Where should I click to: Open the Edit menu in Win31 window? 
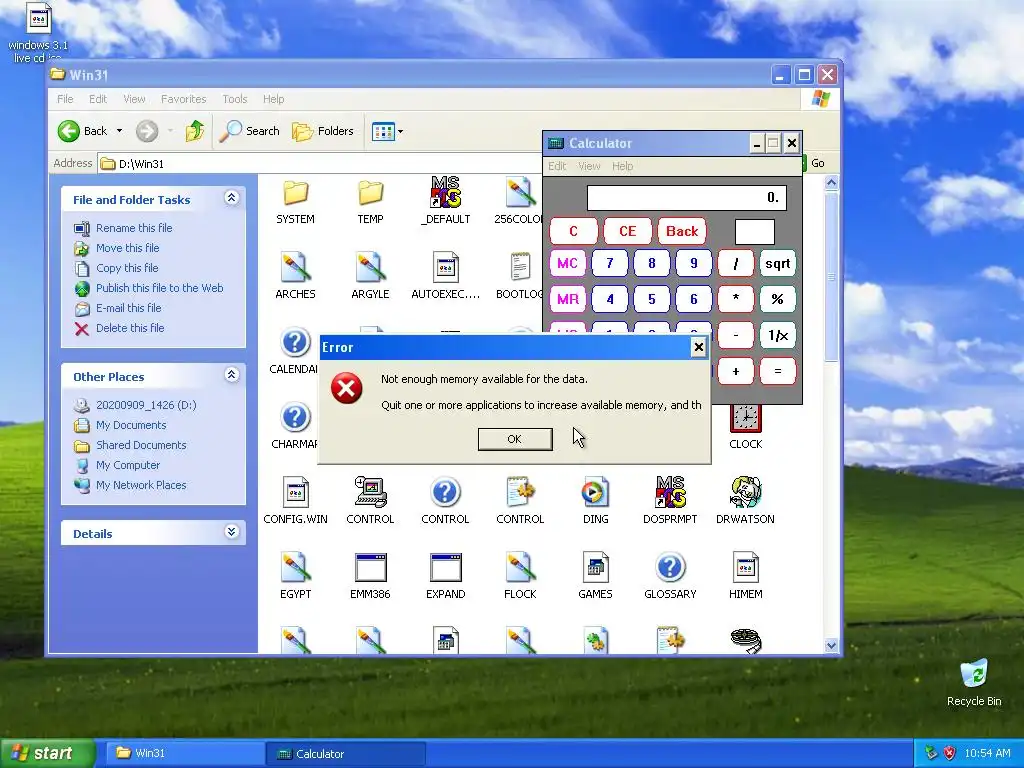tap(98, 99)
